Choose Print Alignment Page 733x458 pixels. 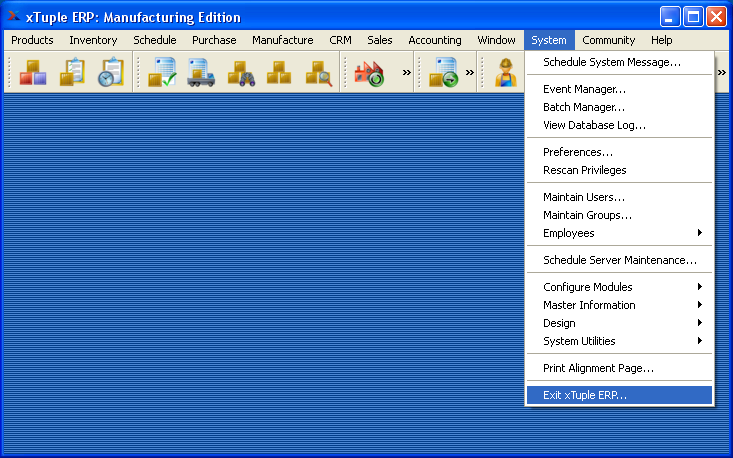pos(619,368)
